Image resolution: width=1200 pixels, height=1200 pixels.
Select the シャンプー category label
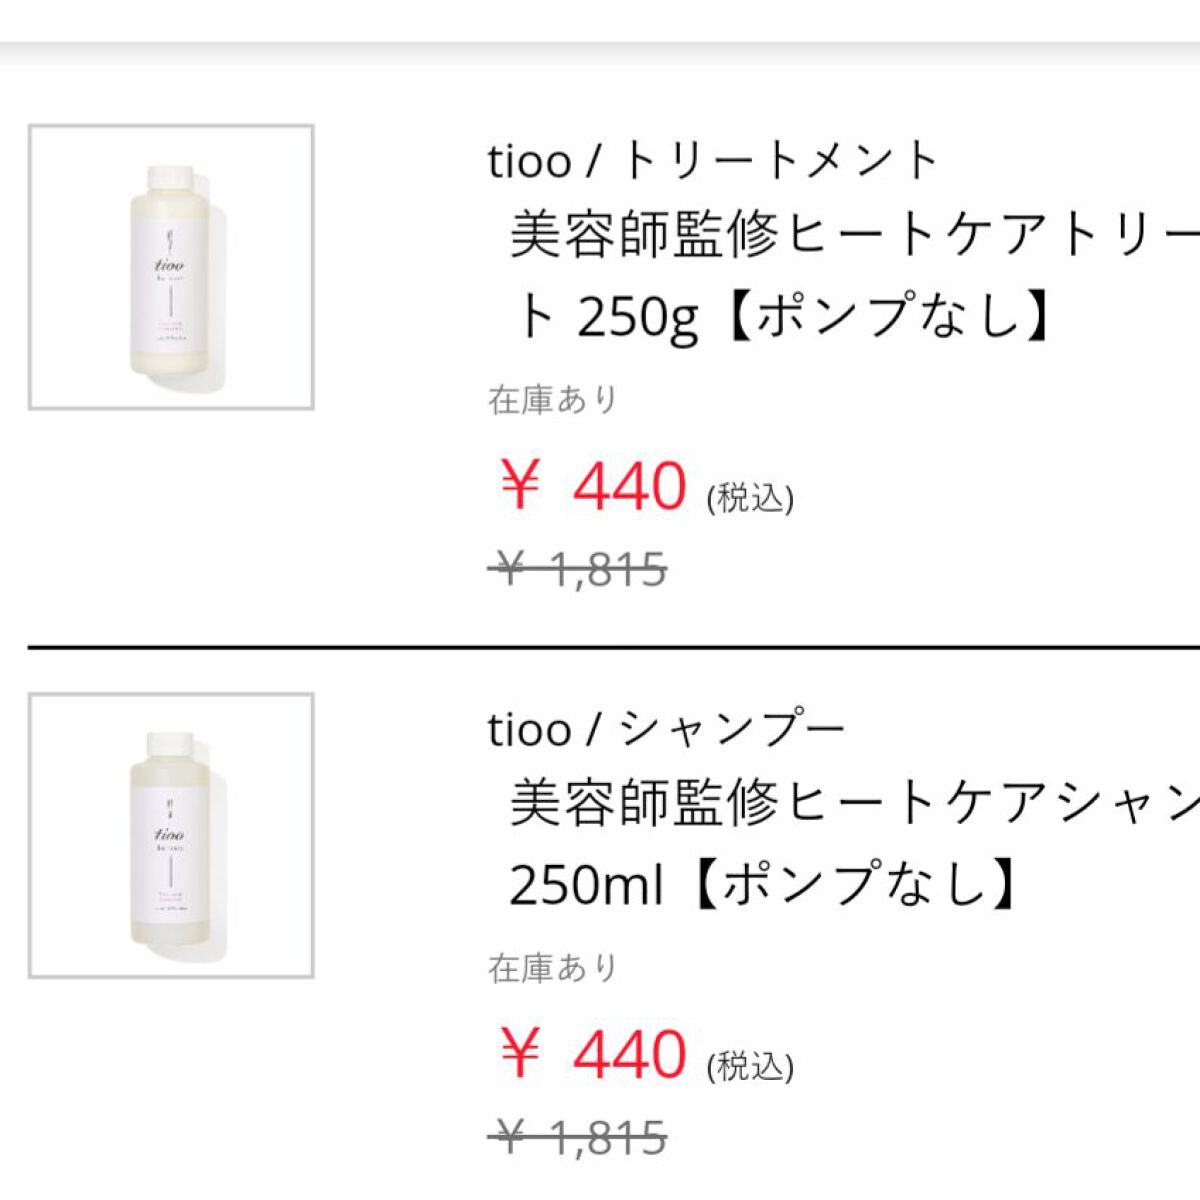(732, 729)
